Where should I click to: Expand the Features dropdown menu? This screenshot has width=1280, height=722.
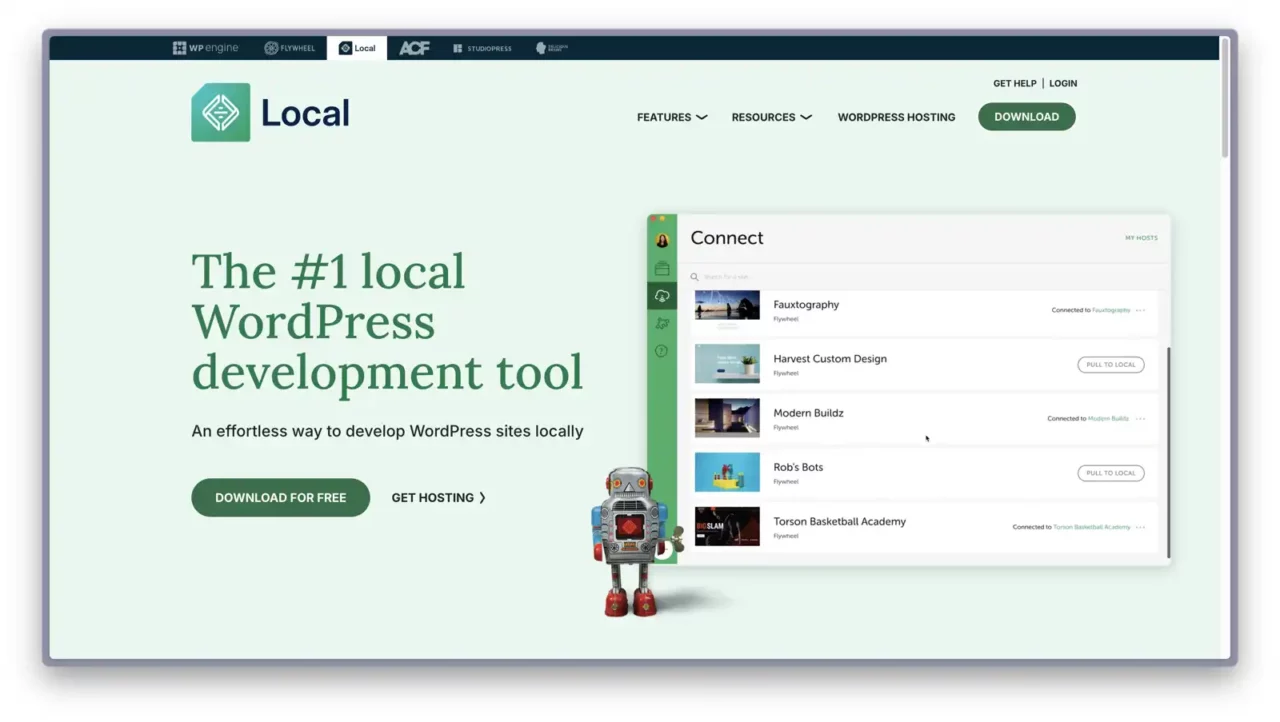pos(672,117)
